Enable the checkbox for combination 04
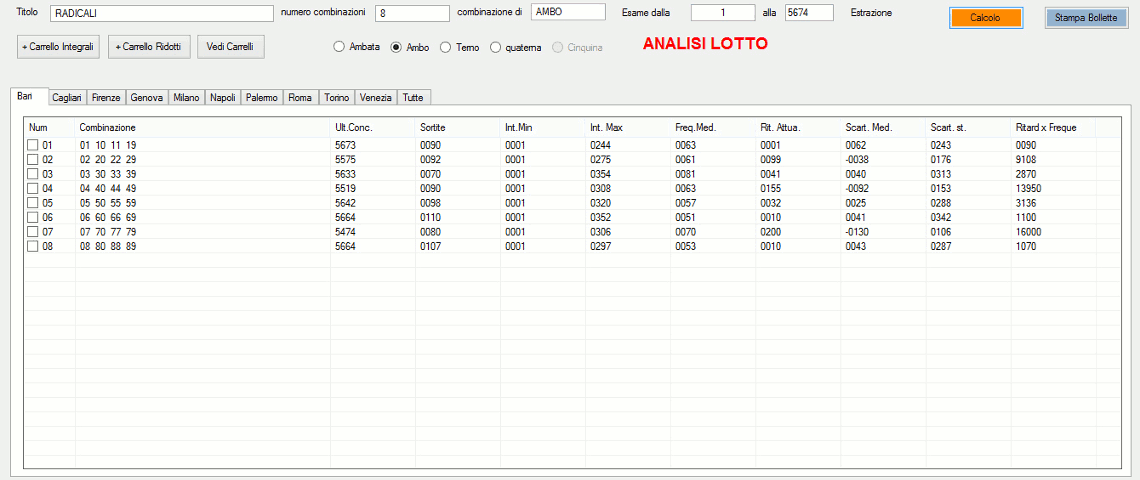 click(33, 188)
